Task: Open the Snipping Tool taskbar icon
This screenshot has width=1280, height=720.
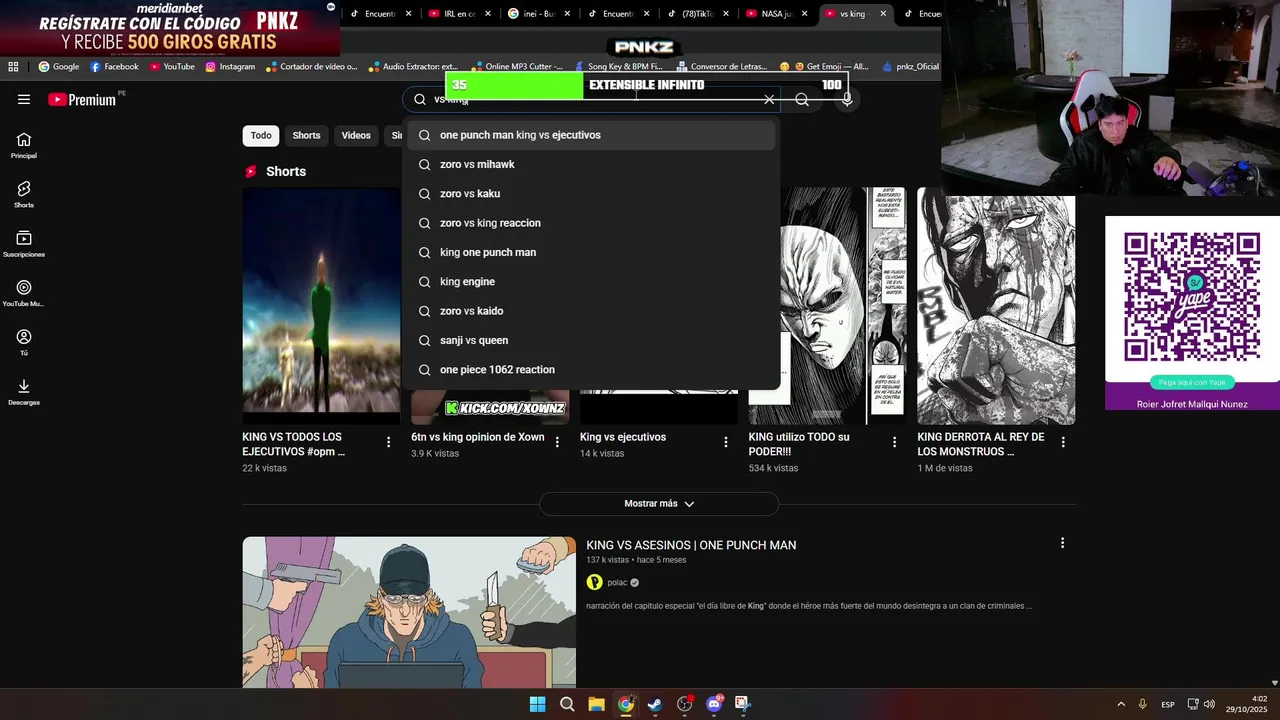Action: tap(742, 704)
